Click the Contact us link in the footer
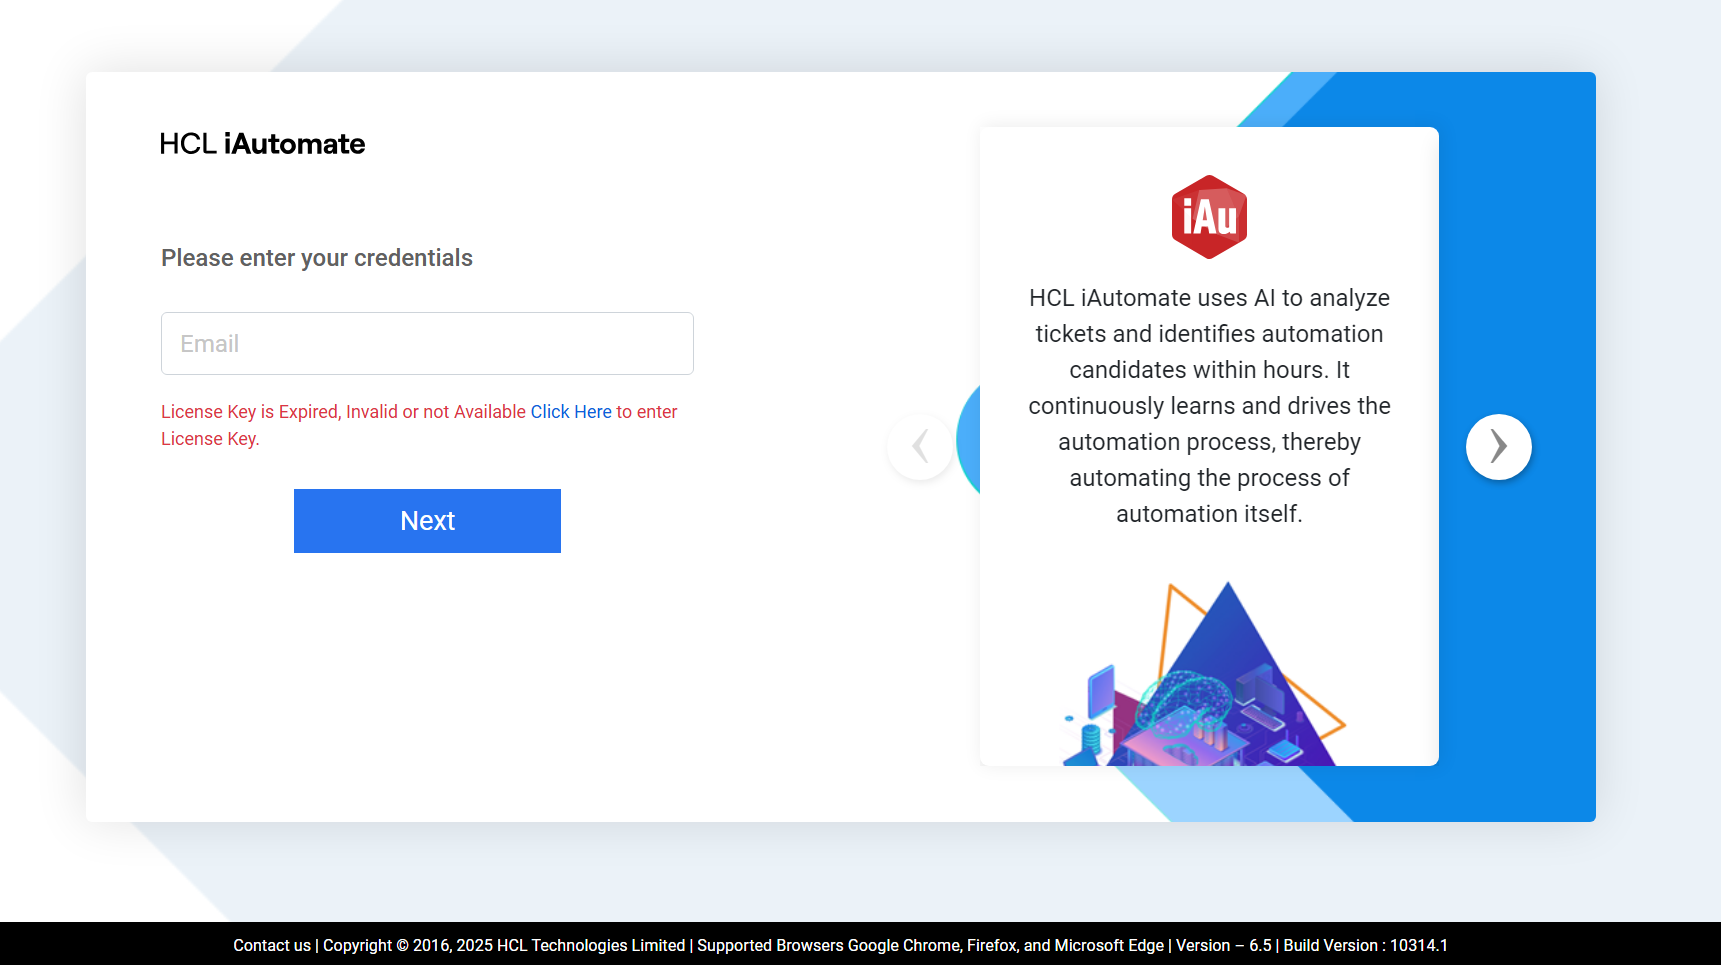 click(x=271, y=944)
